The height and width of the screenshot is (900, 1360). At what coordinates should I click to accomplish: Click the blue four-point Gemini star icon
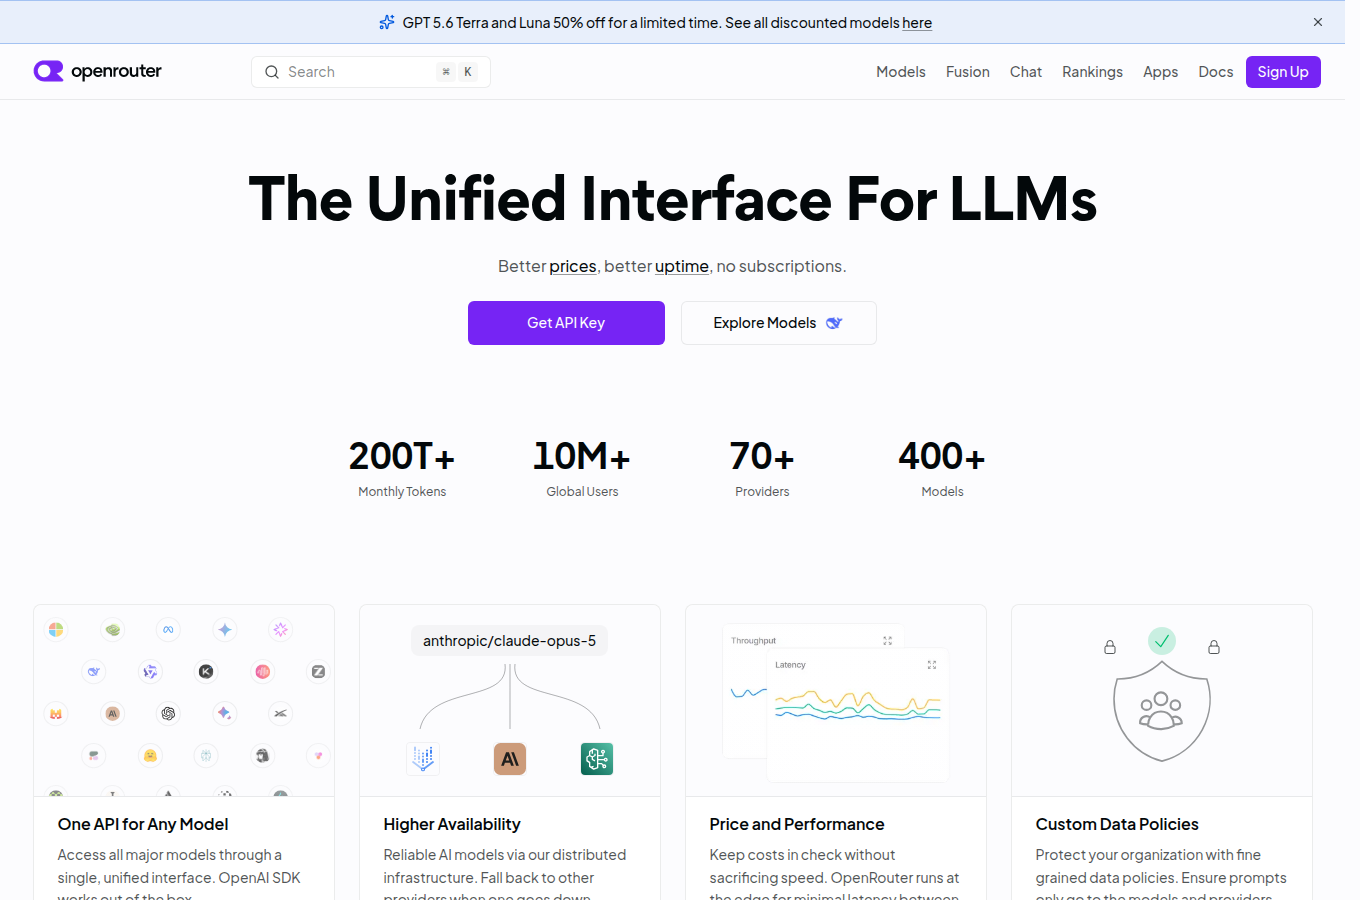225,630
